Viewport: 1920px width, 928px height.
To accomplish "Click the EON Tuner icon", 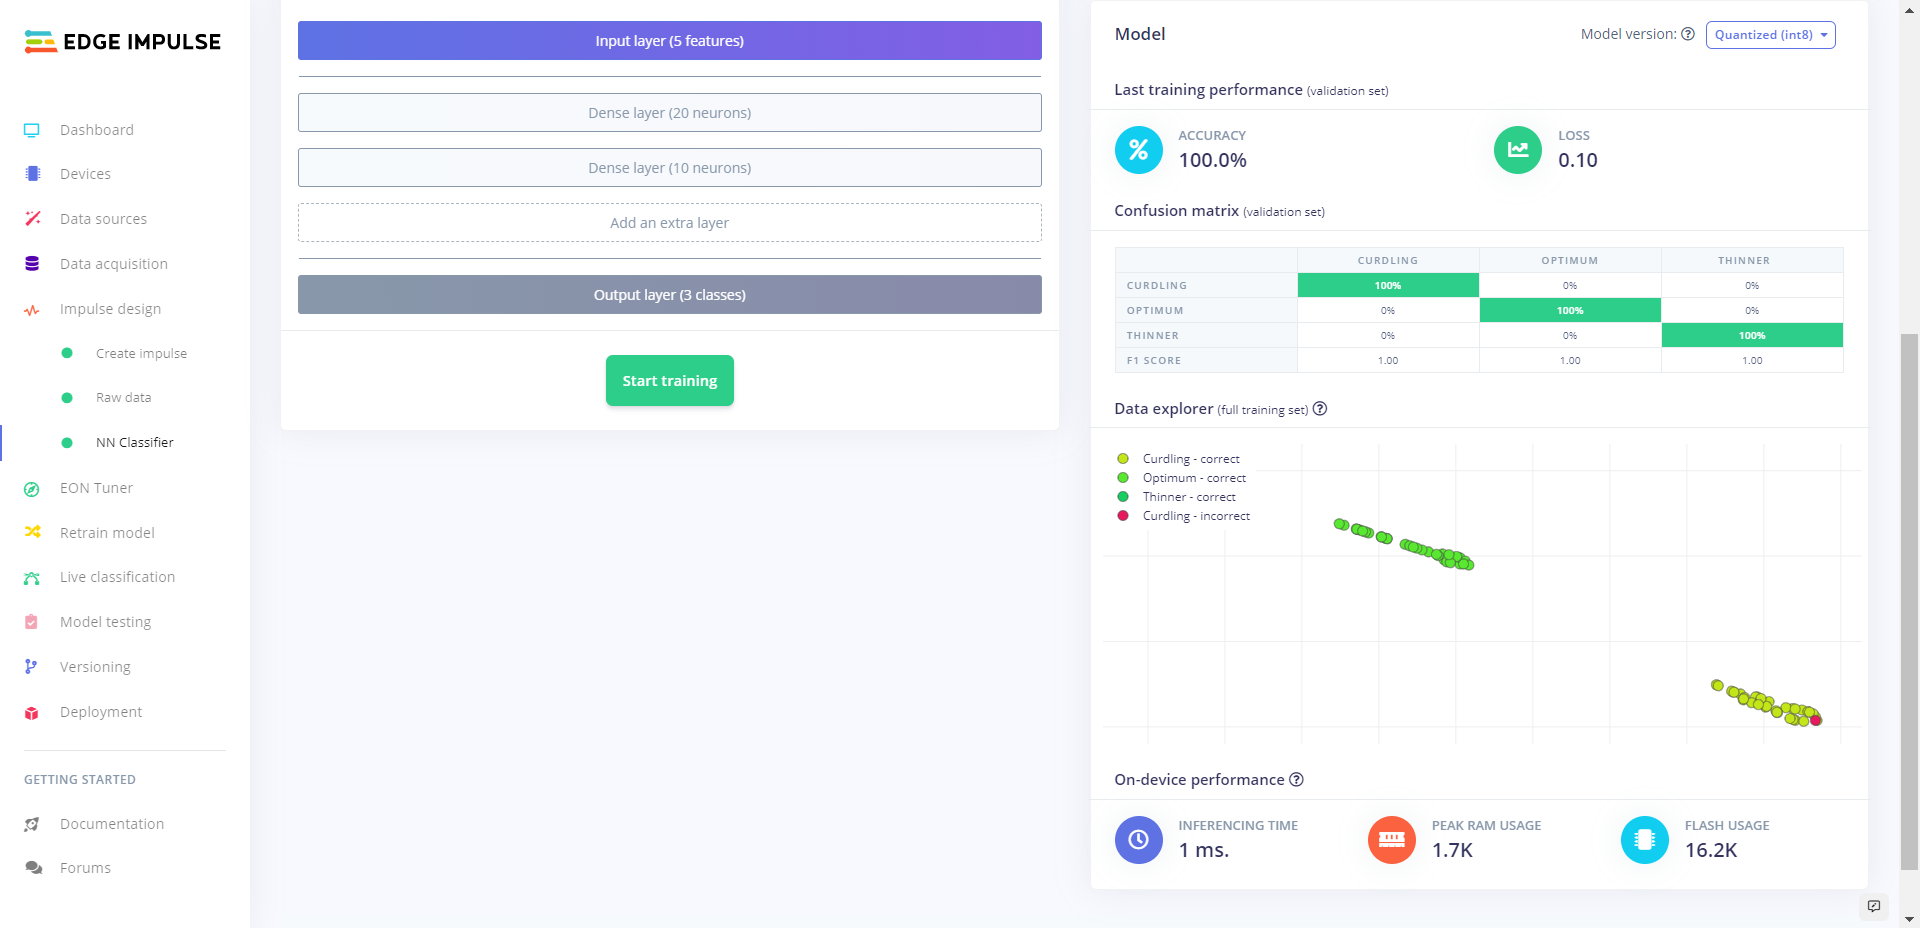I will (32, 489).
